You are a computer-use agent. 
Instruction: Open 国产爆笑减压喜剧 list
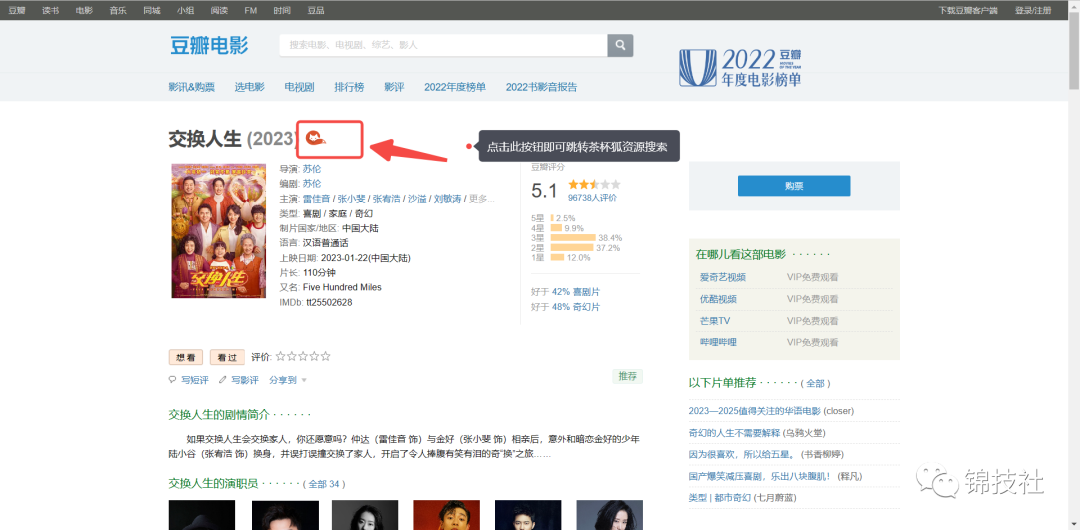760,476
